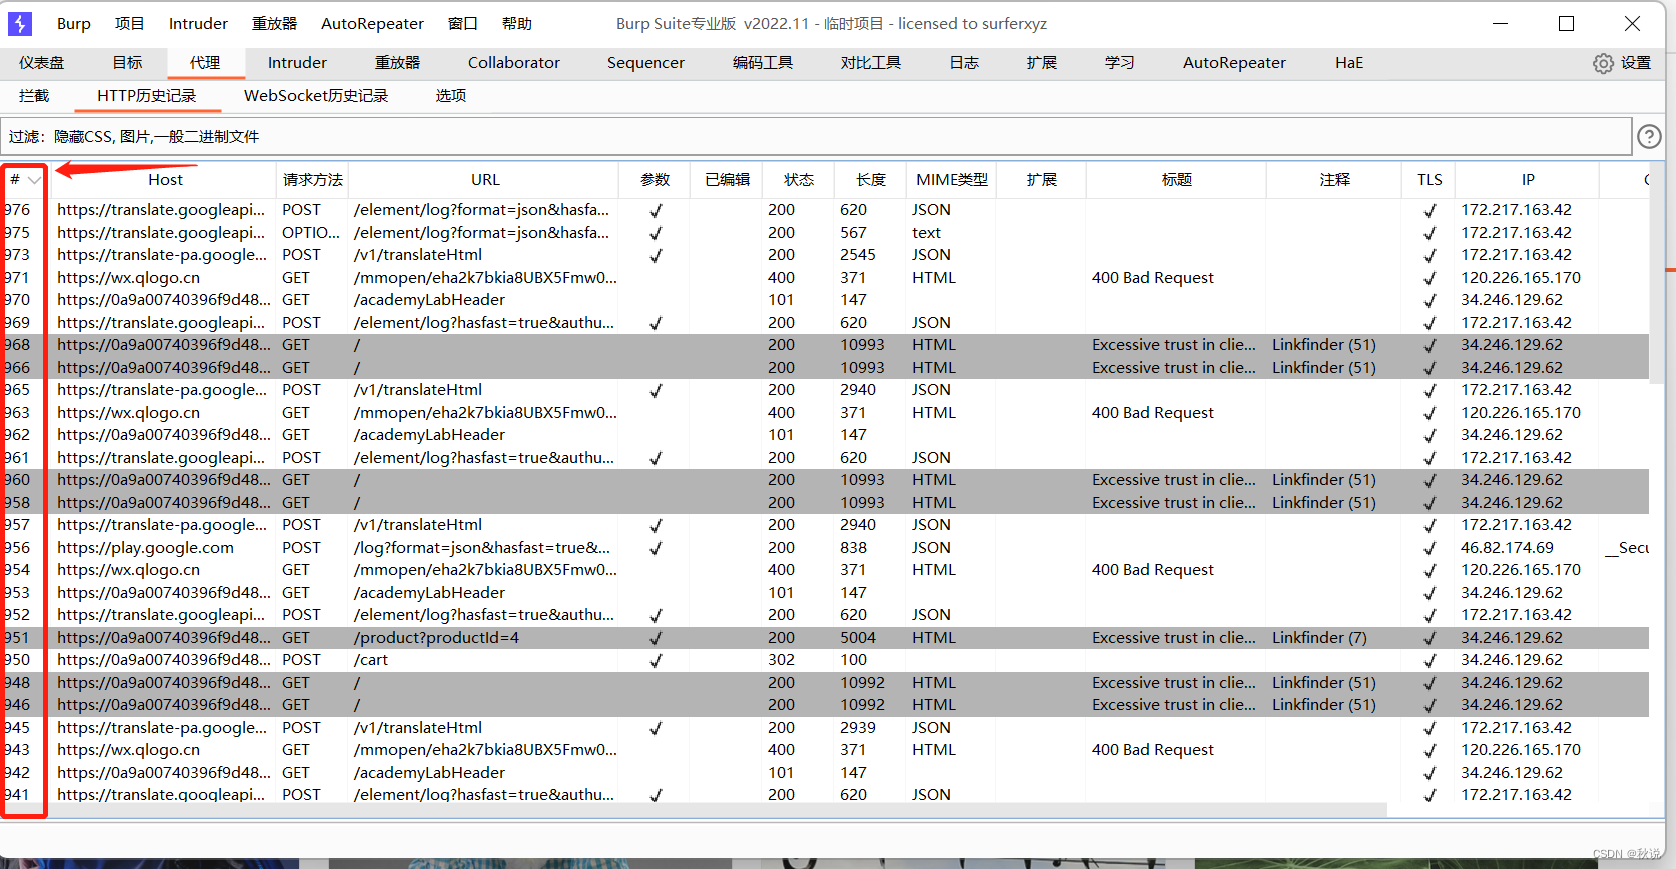Open the 帮助 menu

click(x=517, y=23)
